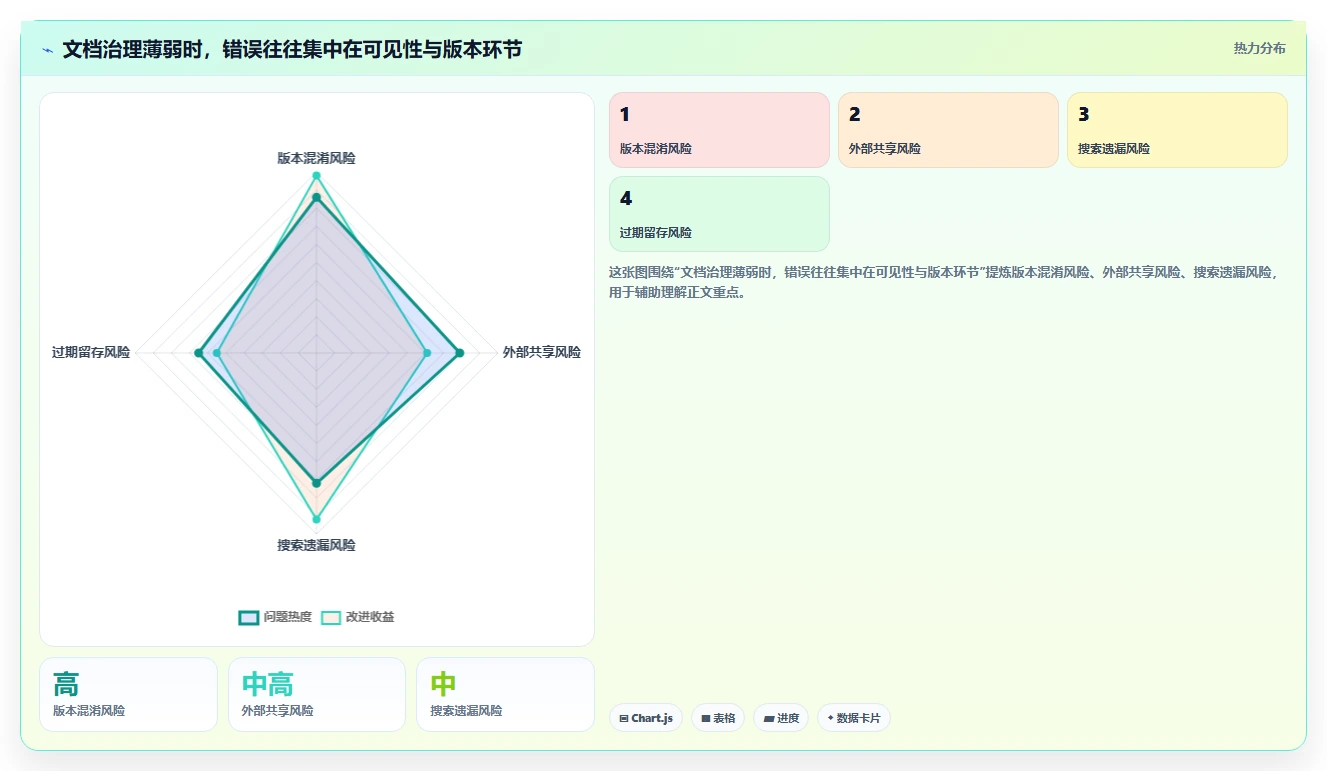Click the 中高 外部共享风险 stat card
Image resolution: width=1327 pixels, height=771 pixels.
point(317,695)
